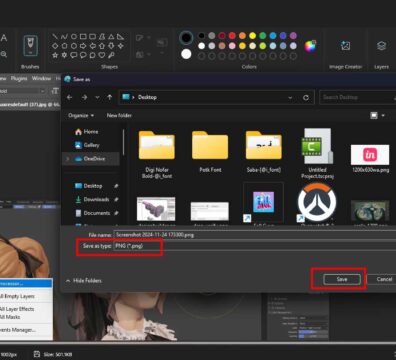Select the Line shape
Screen dimensions: 396x360
pyautogui.click(x=55, y=36)
